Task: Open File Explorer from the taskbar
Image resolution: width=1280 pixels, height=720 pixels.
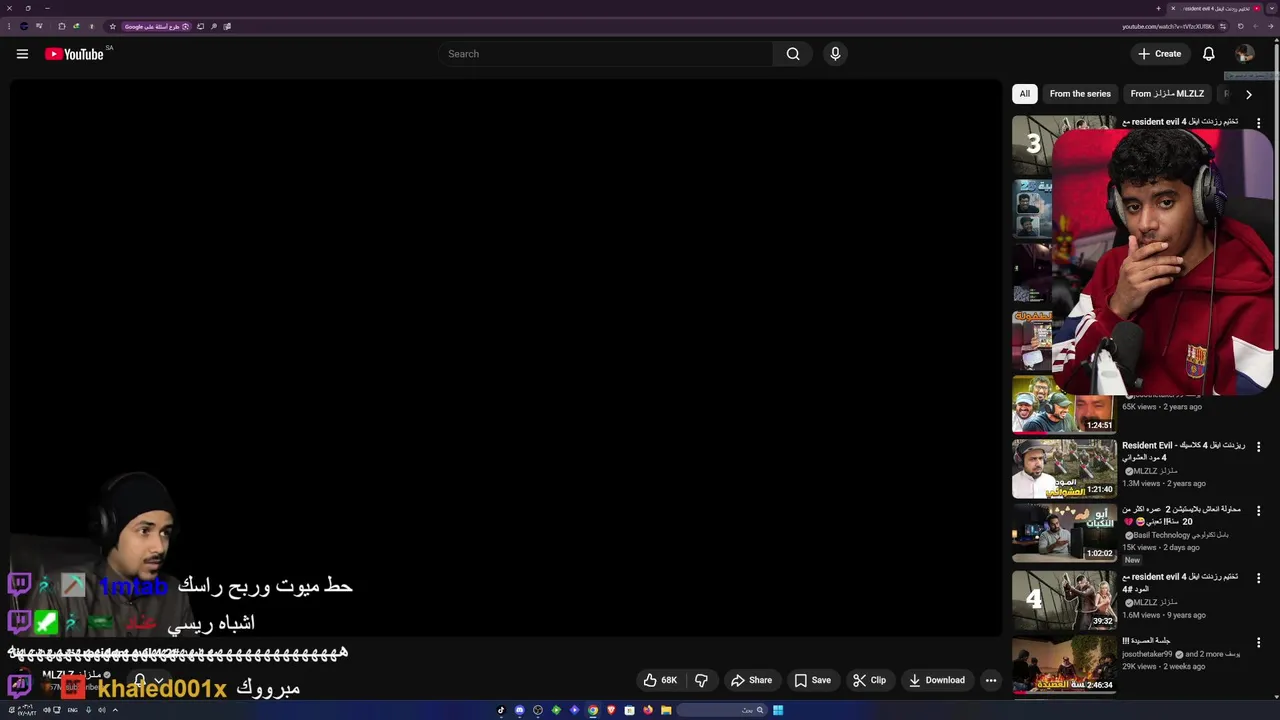Action: pyautogui.click(x=666, y=710)
